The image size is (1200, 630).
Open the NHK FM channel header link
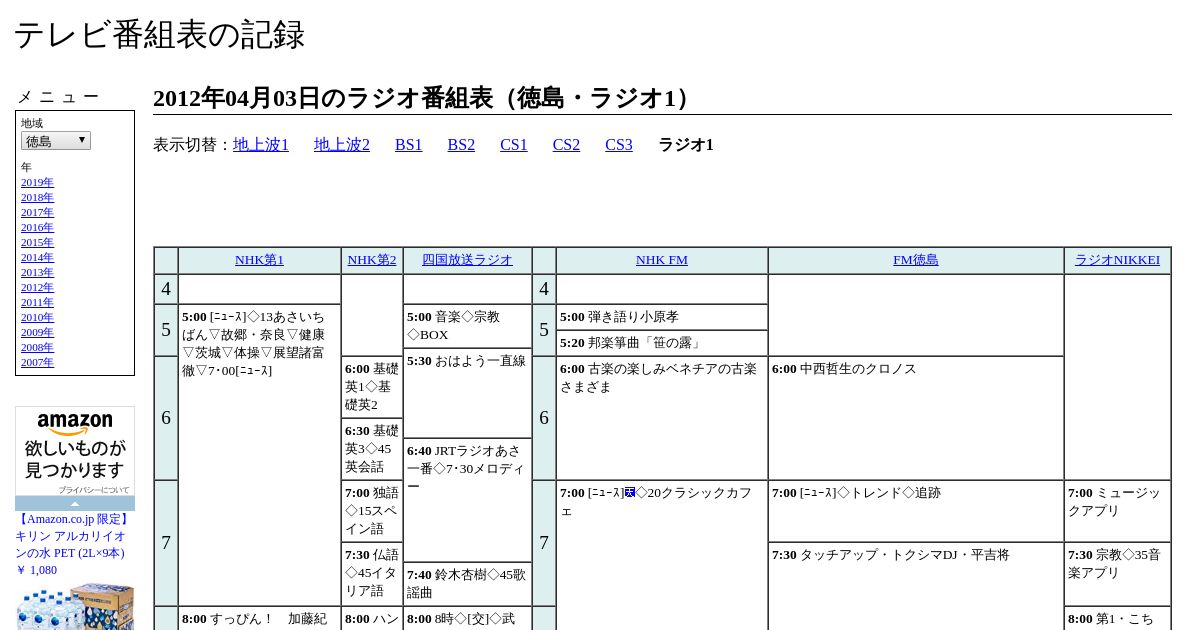tap(662, 260)
